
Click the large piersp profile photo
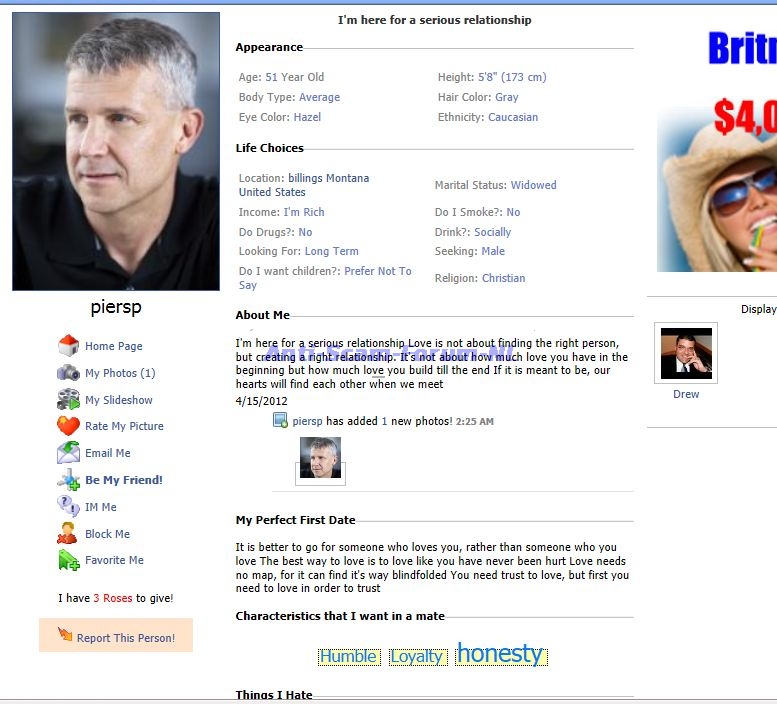(116, 152)
